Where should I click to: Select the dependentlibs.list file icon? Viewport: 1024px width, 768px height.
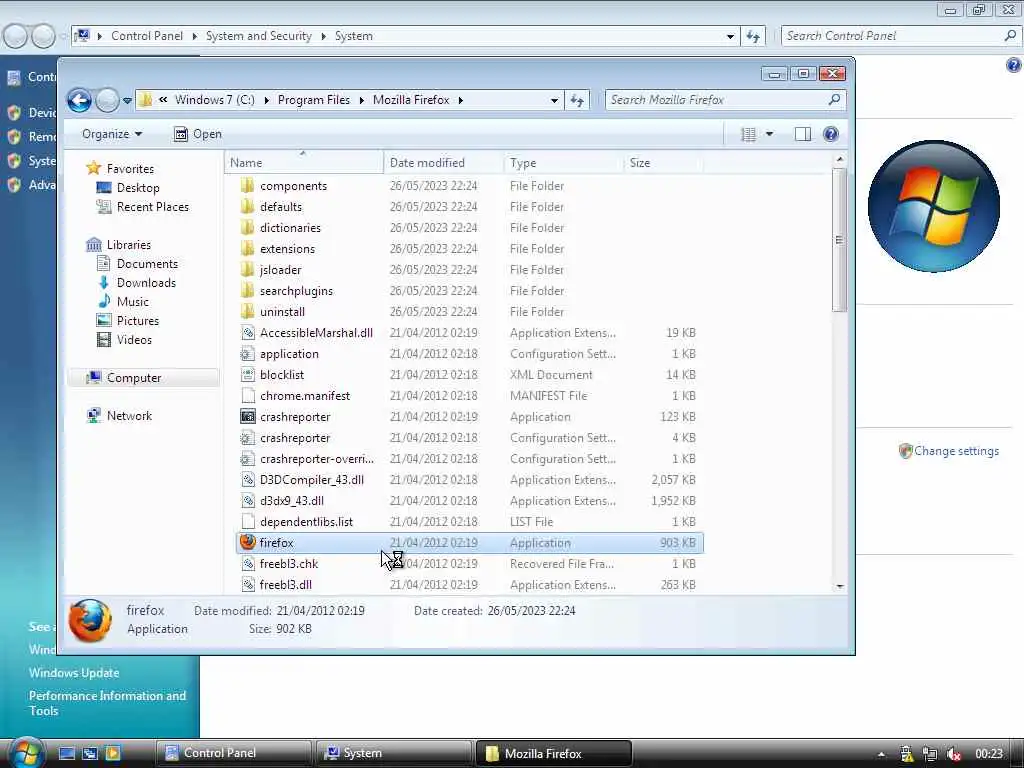[x=248, y=521]
